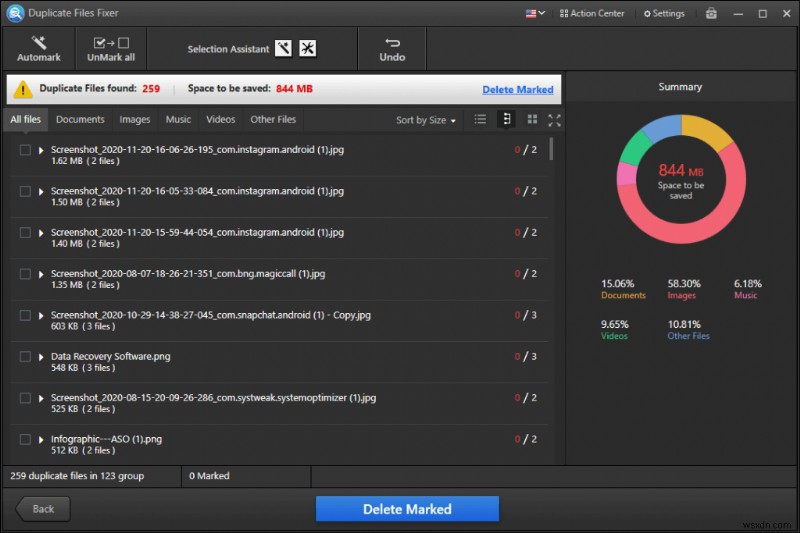Image resolution: width=800 pixels, height=533 pixels.
Task: Check Screenshot 16-05-33-084 instagram group
Action: tap(25, 191)
